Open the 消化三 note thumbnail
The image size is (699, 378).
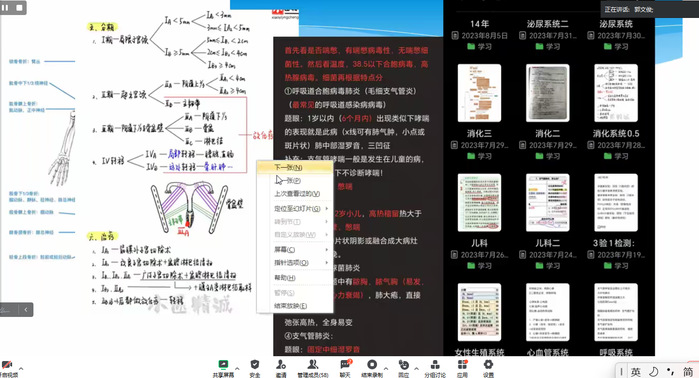point(479,93)
